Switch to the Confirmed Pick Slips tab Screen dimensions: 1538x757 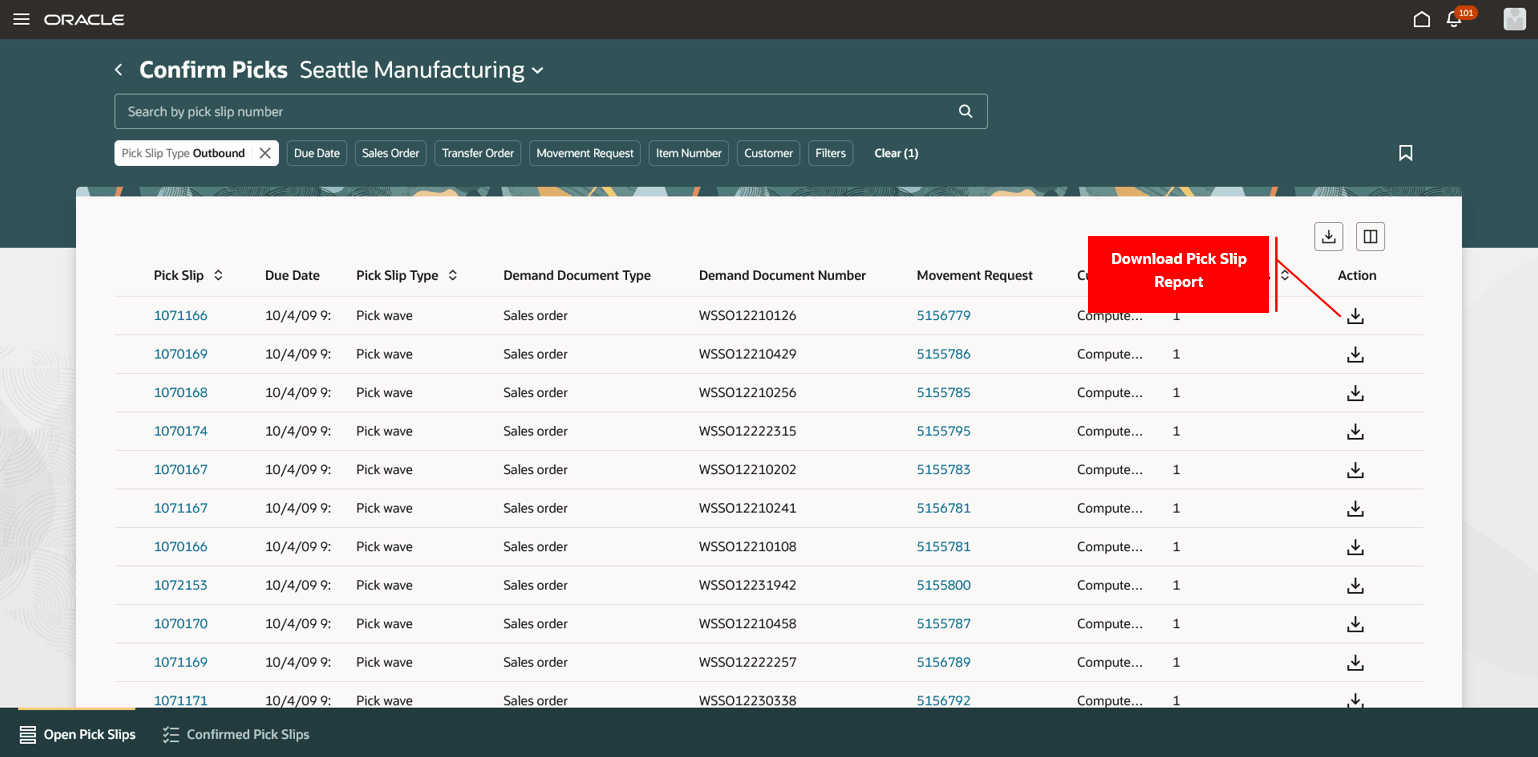(236, 734)
